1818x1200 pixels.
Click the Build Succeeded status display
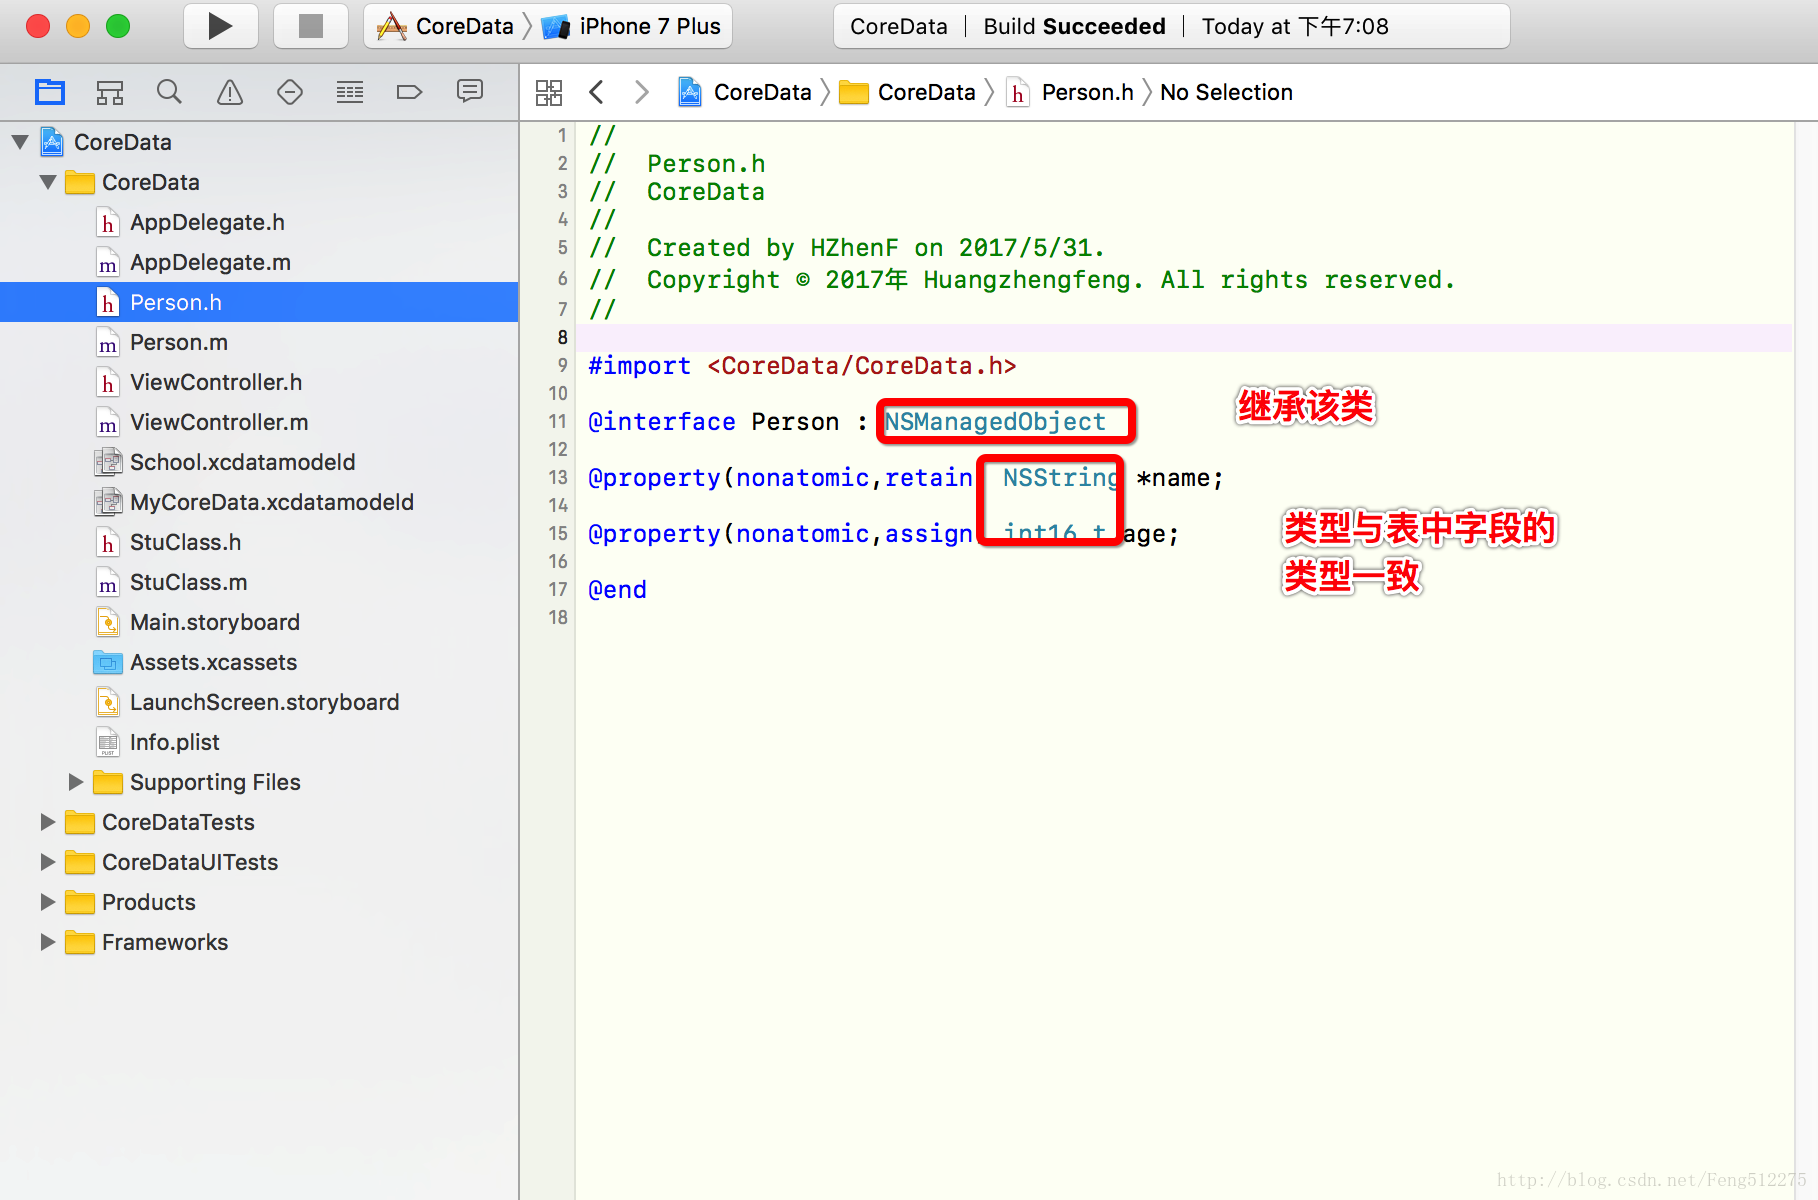click(1172, 26)
